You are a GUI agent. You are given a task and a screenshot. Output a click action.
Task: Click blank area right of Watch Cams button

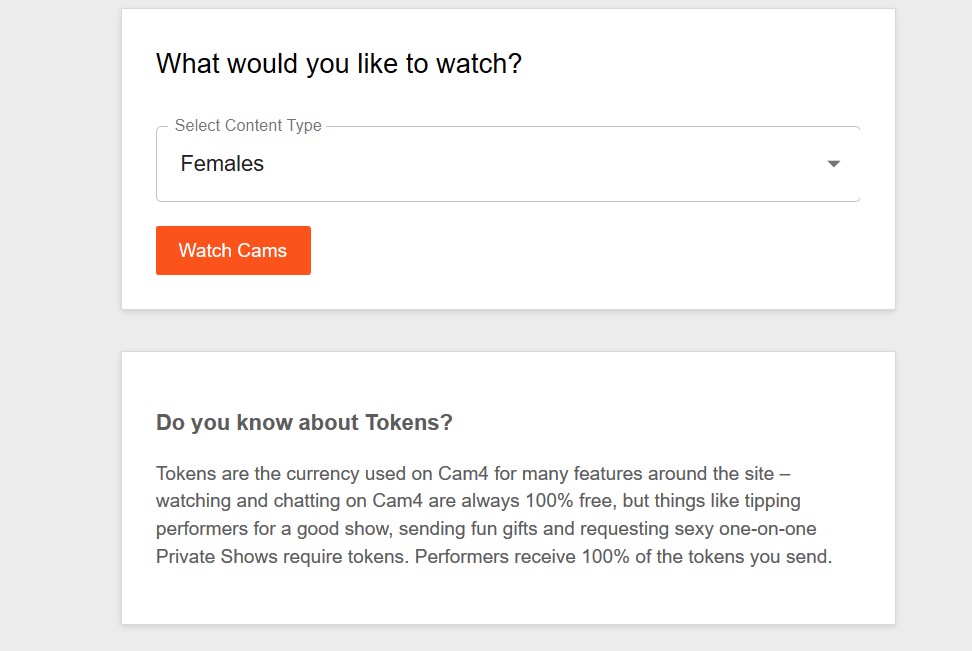point(589,250)
